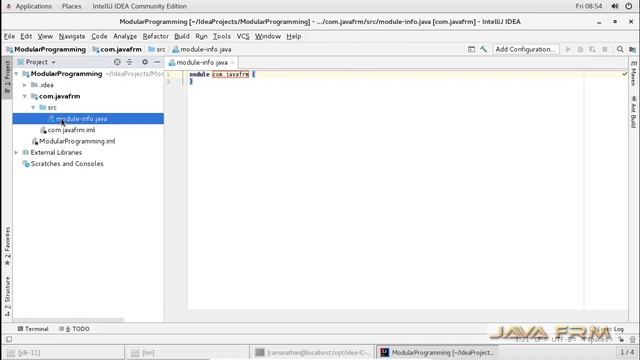Toggle the Maven side tab
Image resolution: width=640 pixels, height=360 pixels.
[633, 73]
